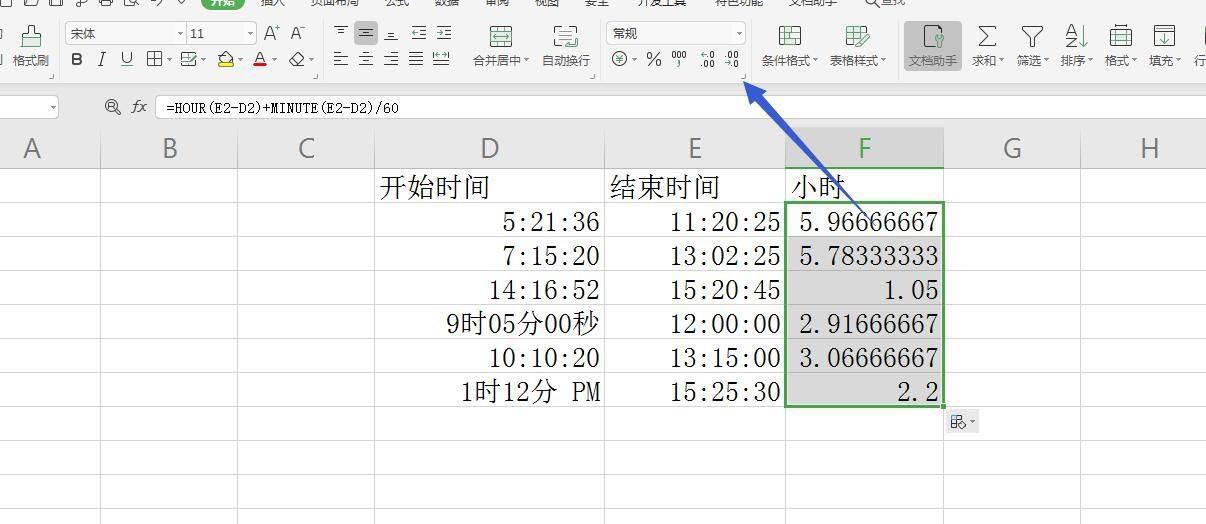
Task: Align text to the left
Action: pyautogui.click(x=341, y=60)
